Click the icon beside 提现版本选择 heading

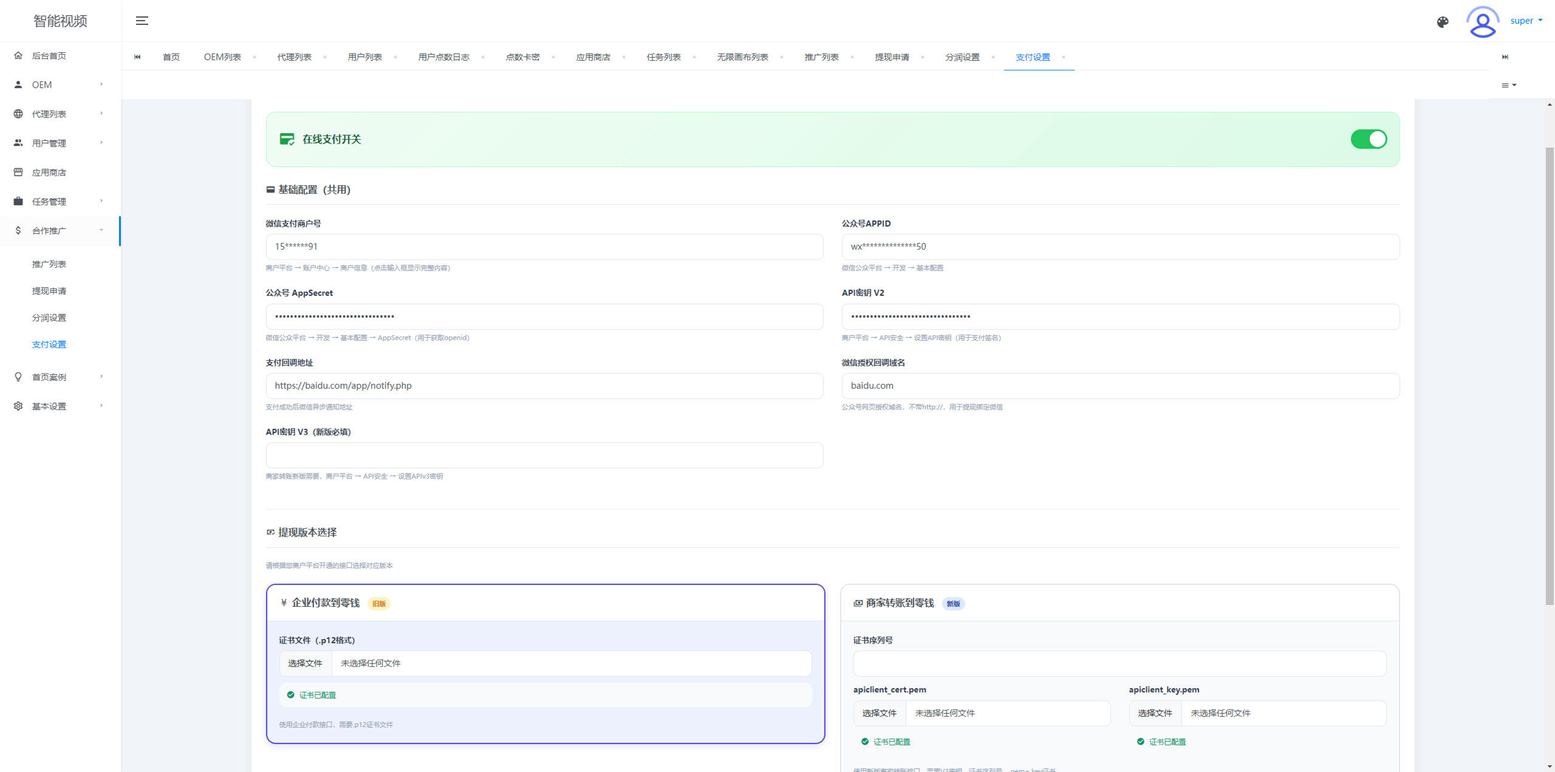tap(270, 532)
